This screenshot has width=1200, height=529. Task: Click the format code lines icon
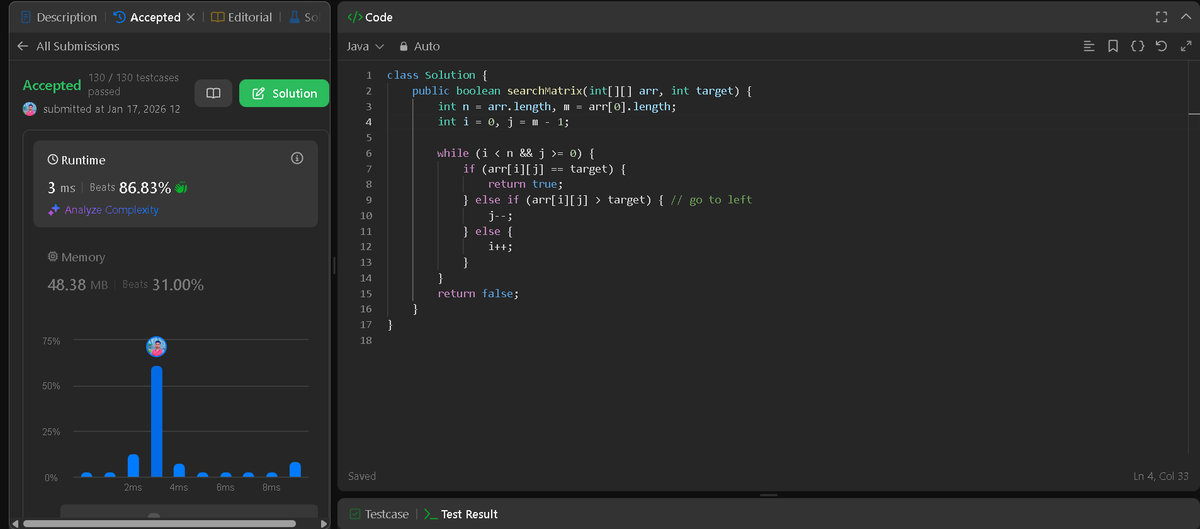pos(1090,46)
